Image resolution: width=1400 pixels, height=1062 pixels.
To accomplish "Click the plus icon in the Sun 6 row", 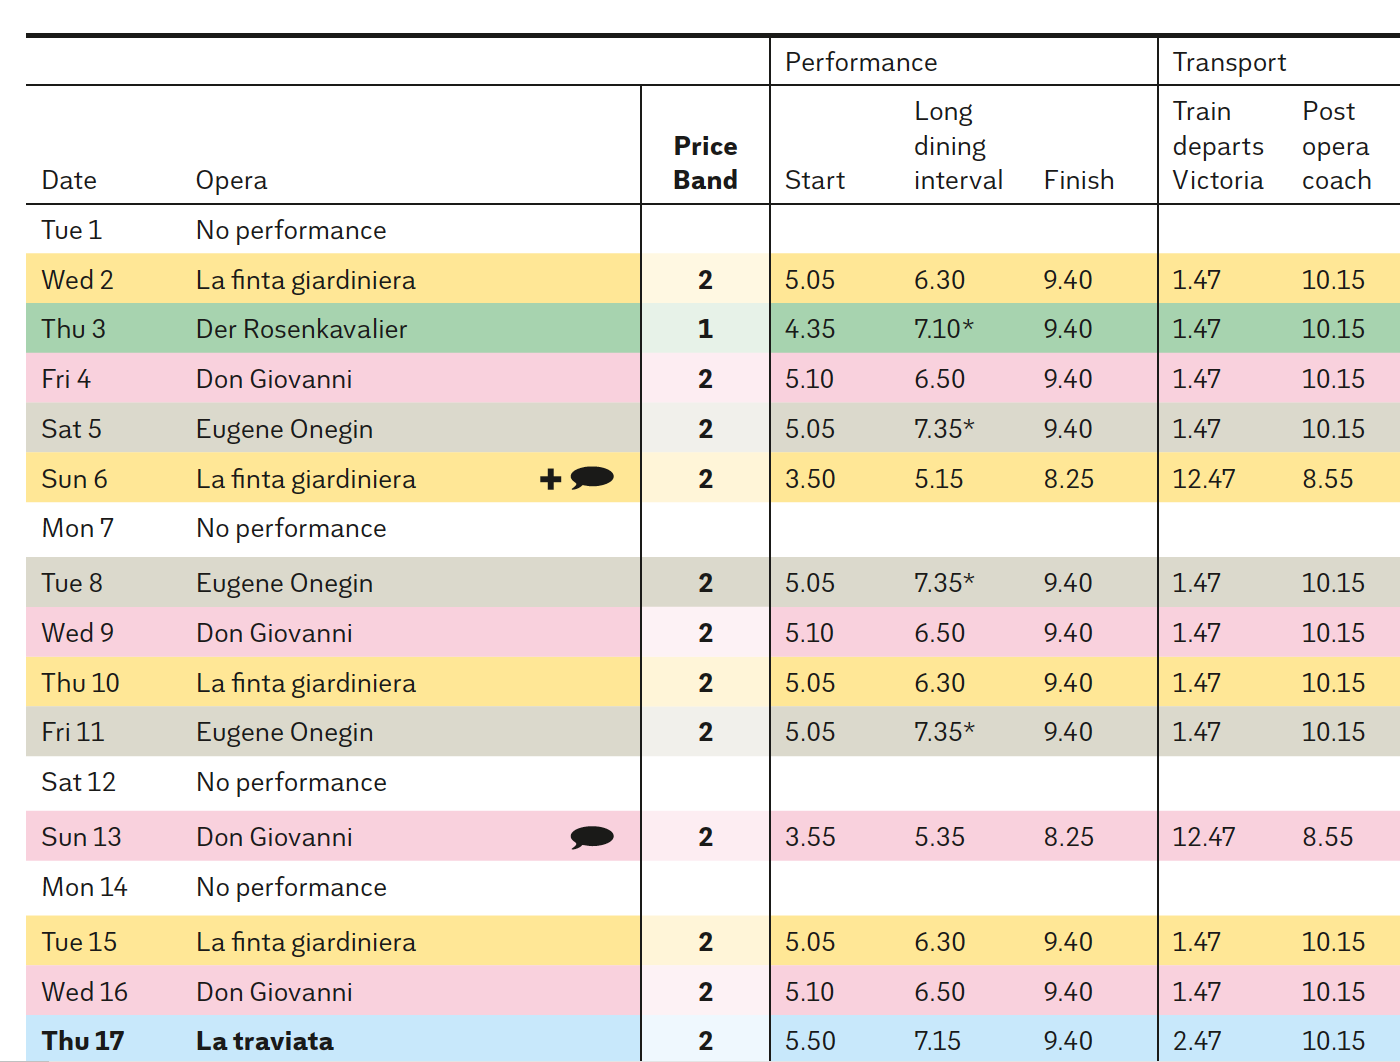I will (550, 479).
